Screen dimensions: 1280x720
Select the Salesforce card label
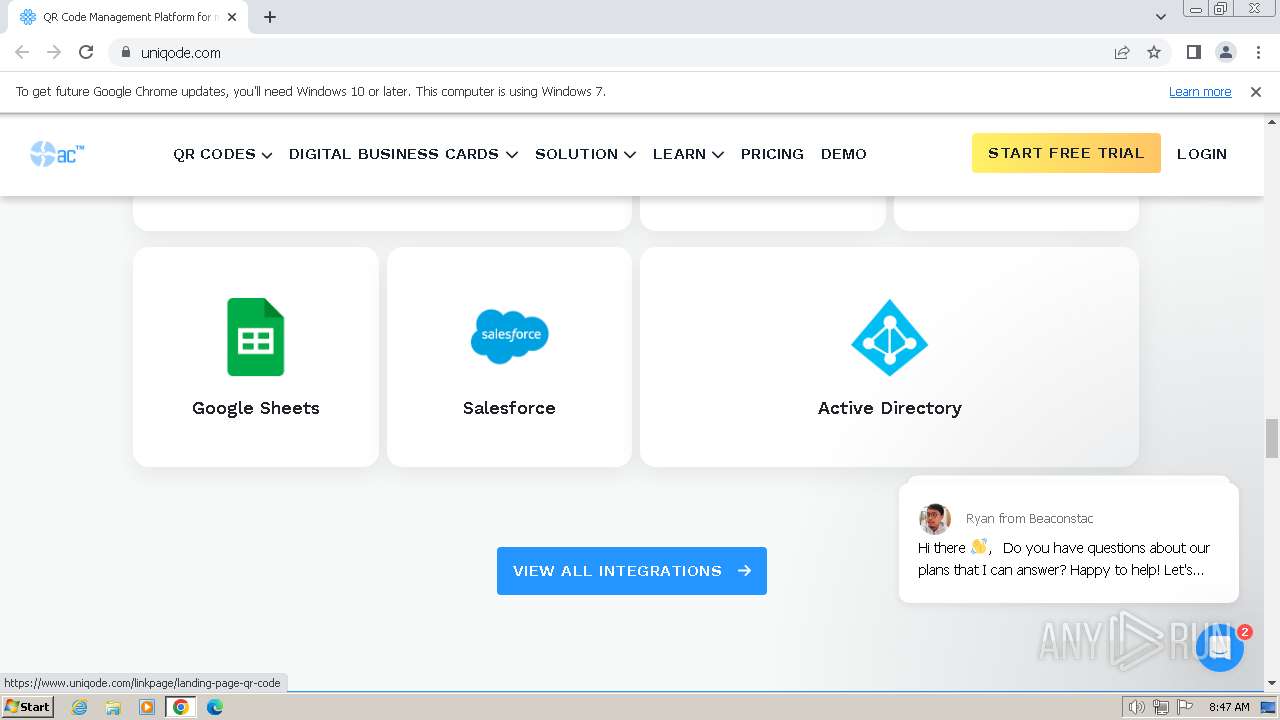coord(509,408)
